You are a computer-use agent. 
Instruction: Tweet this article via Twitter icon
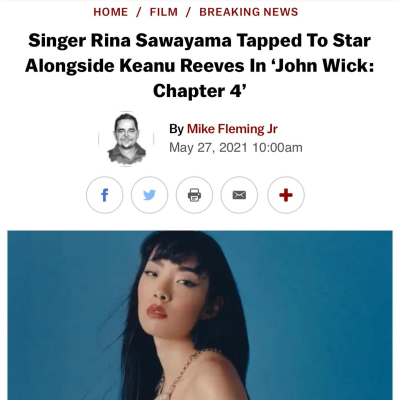coord(149,195)
